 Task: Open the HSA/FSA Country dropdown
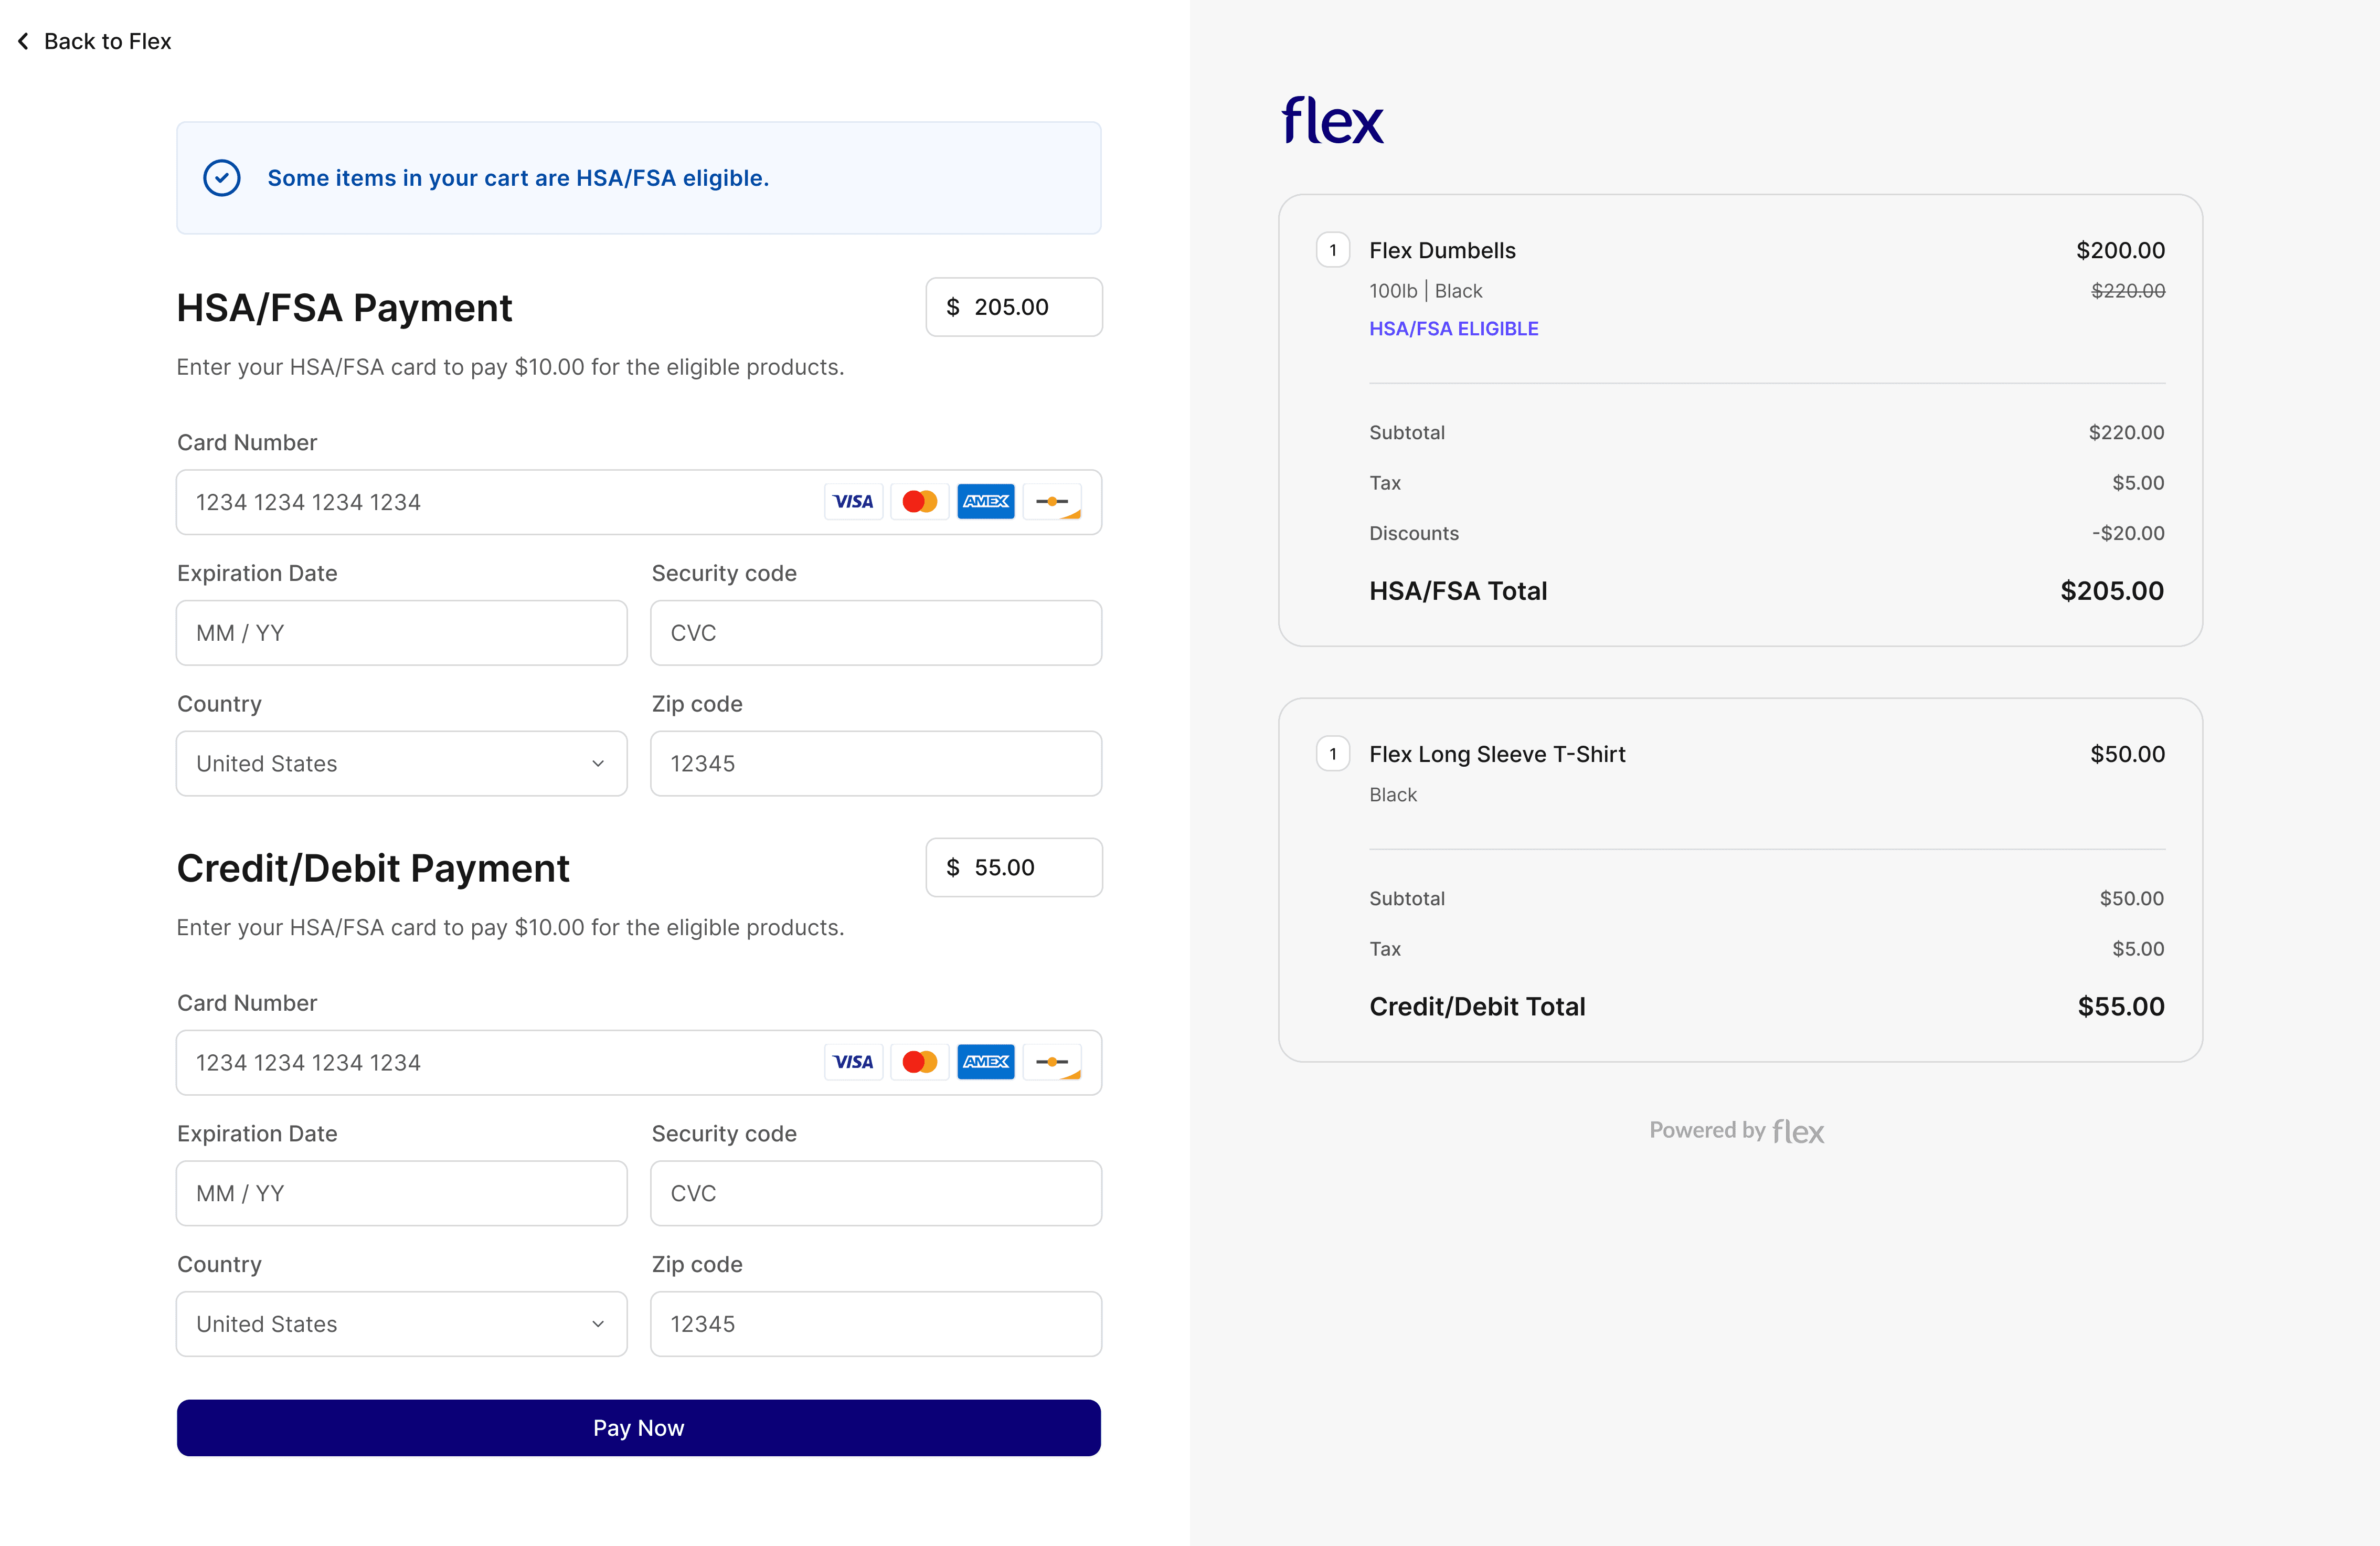pos(401,764)
